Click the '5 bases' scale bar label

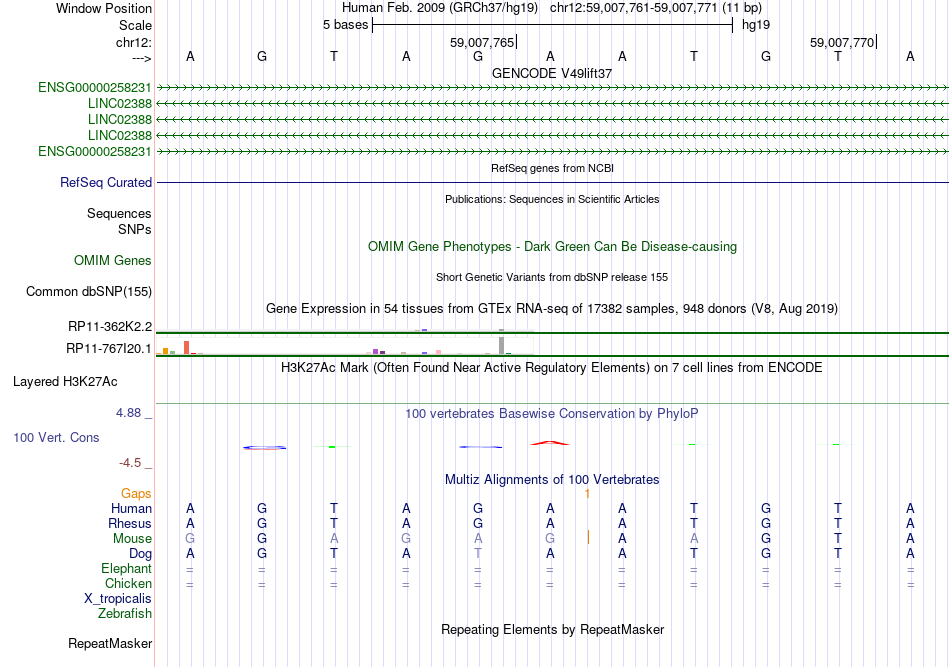click(x=345, y=25)
